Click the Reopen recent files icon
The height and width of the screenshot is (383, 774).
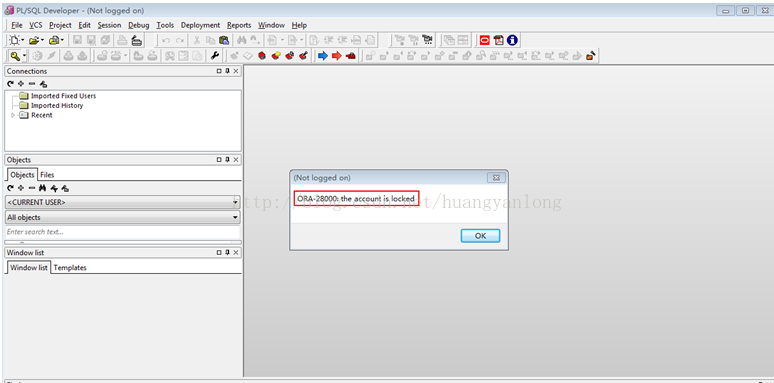point(54,40)
